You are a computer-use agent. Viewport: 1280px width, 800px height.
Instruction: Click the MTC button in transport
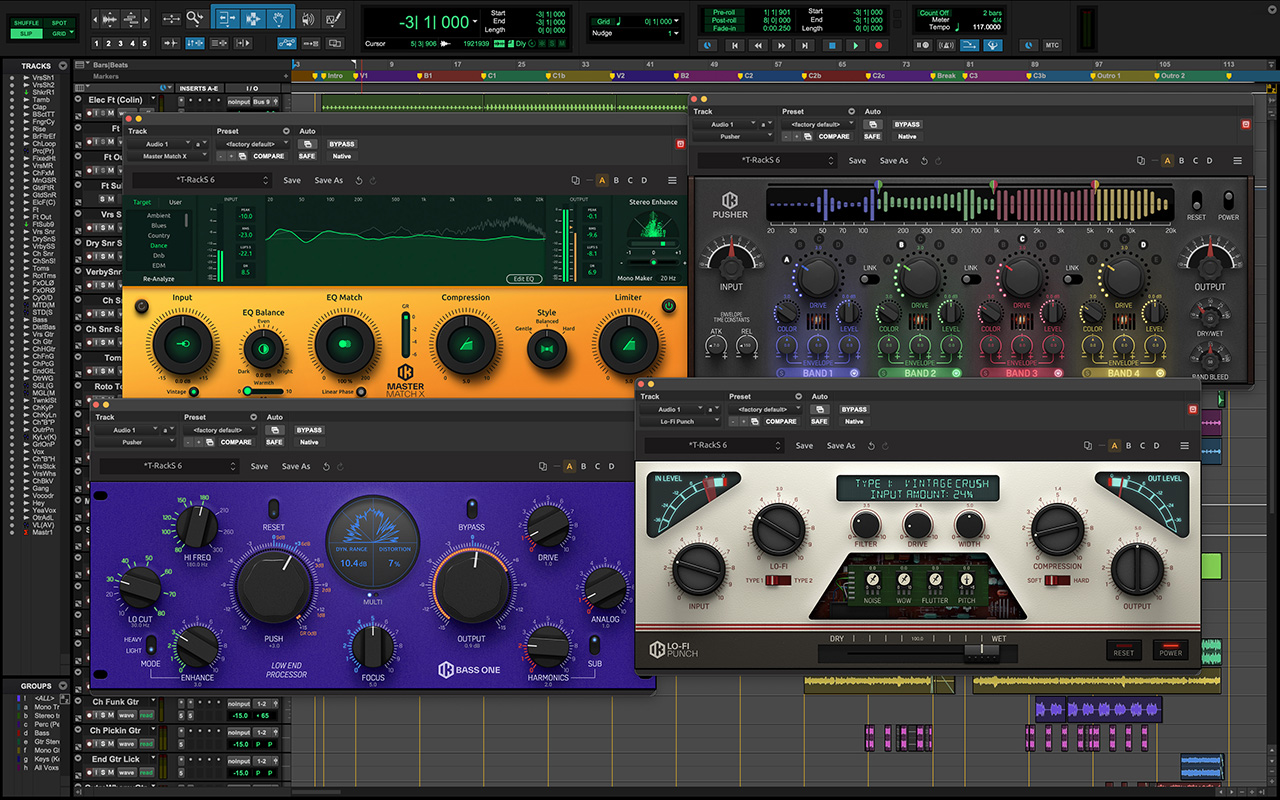(x=1052, y=45)
